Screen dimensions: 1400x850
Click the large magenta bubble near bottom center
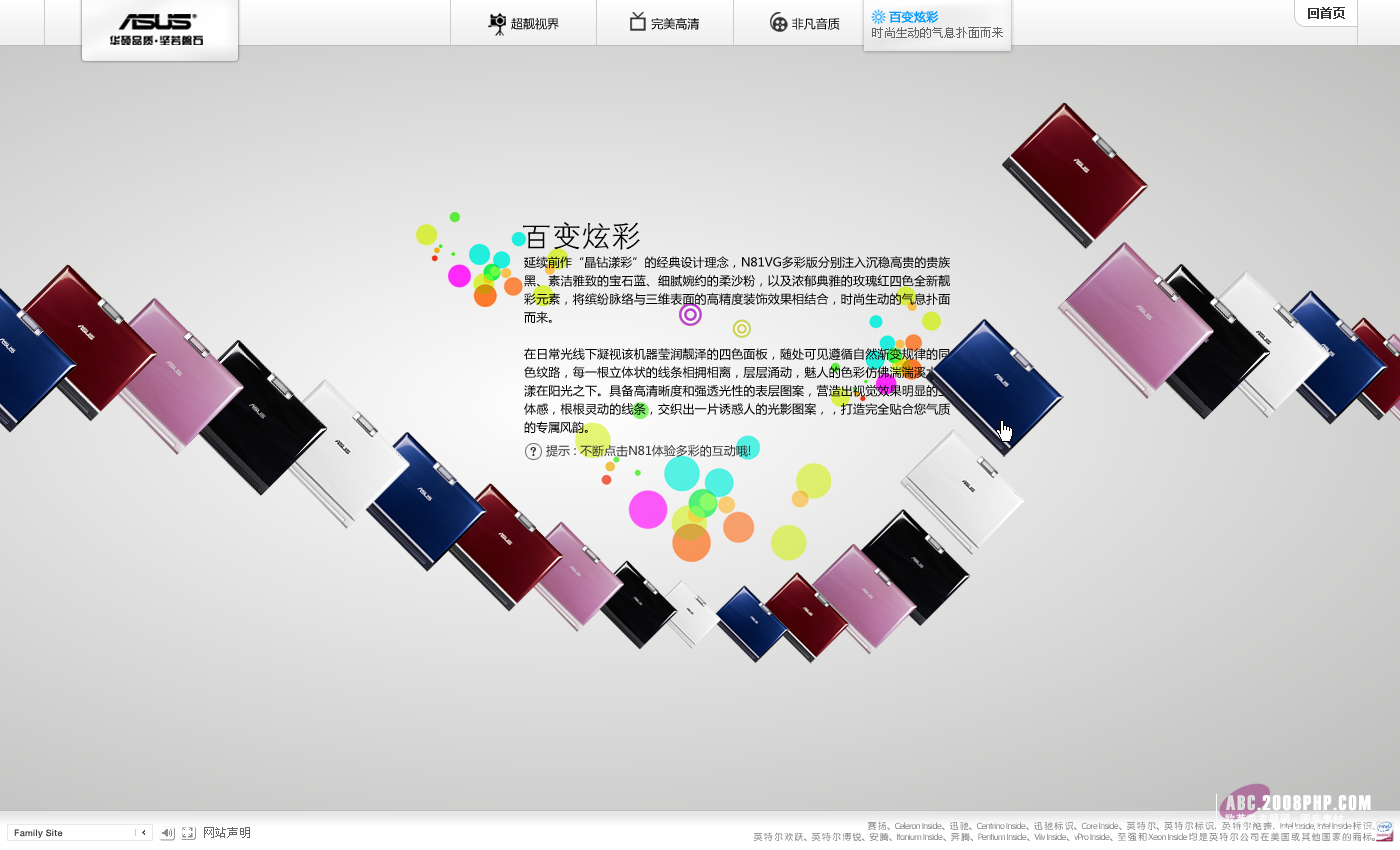[648, 509]
